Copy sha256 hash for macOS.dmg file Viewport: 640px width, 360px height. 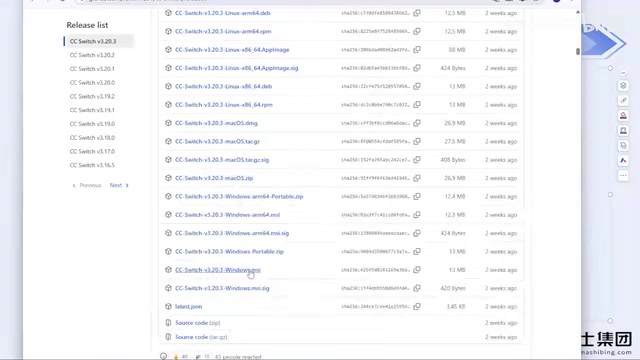(x=417, y=123)
